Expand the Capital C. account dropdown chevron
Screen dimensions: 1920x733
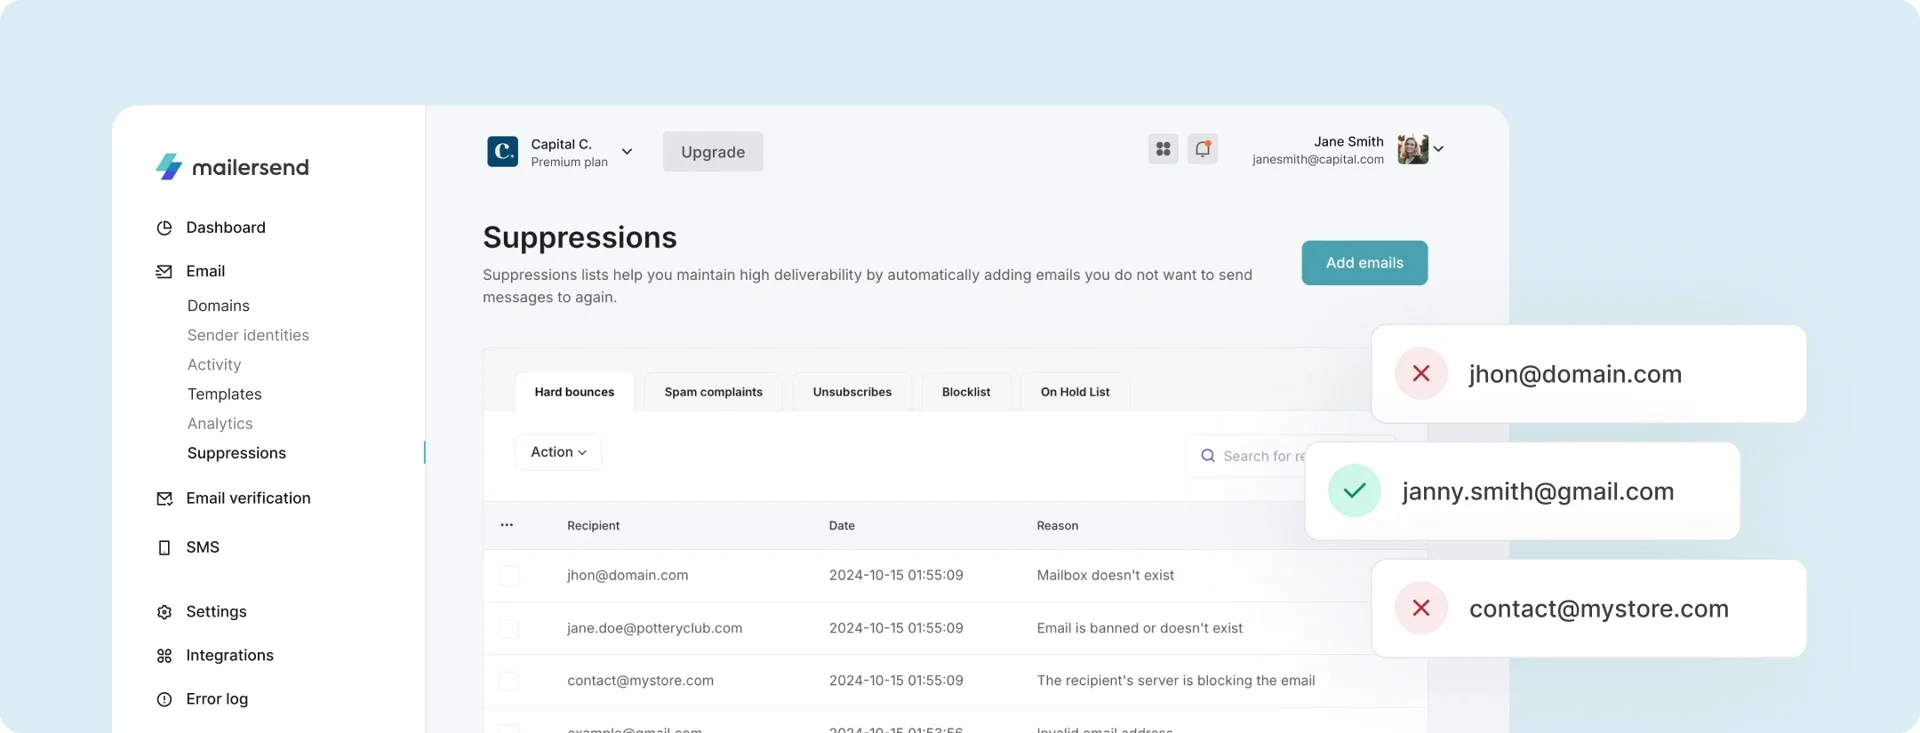(x=627, y=152)
